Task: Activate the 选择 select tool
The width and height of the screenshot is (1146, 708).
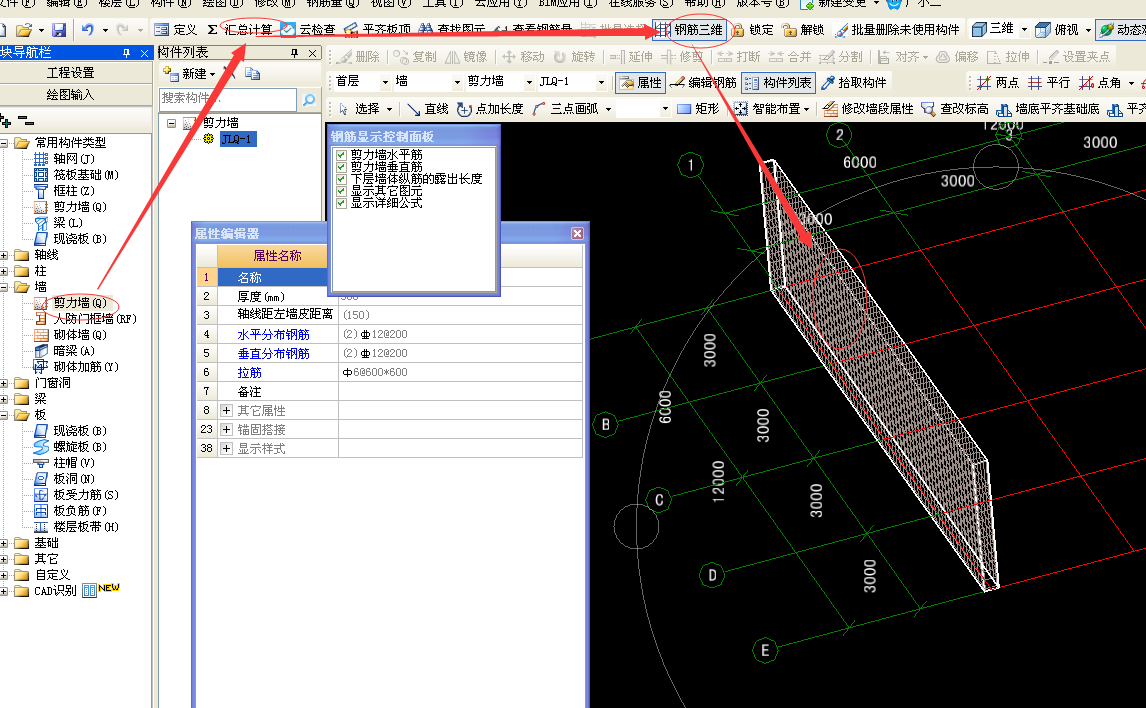Action: coord(359,109)
